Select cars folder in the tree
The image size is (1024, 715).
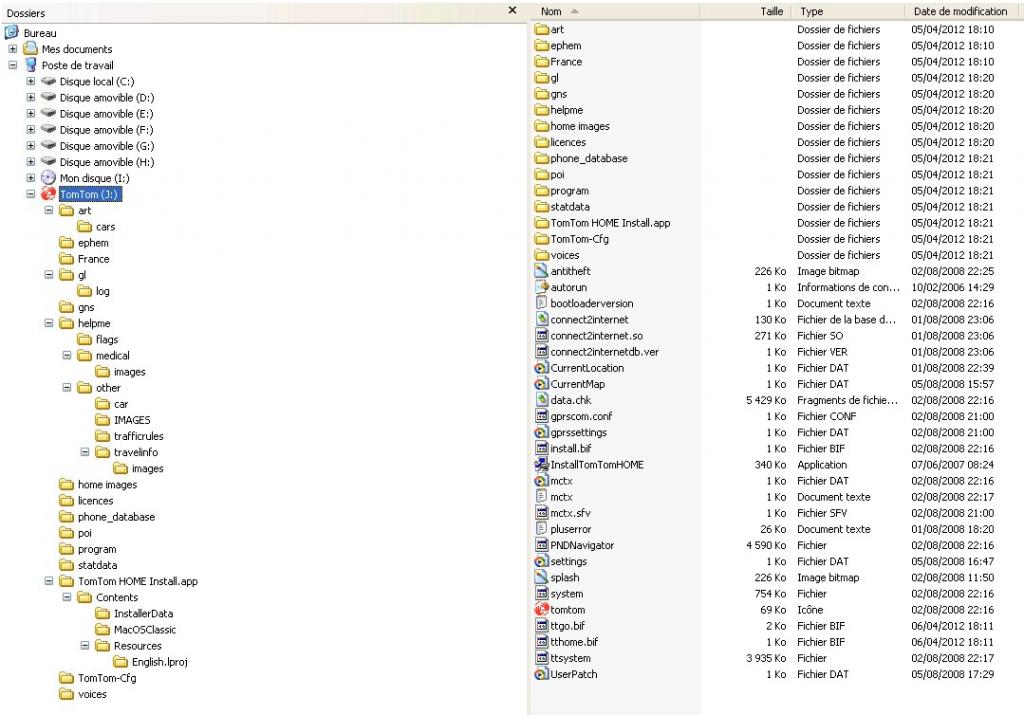point(105,227)
